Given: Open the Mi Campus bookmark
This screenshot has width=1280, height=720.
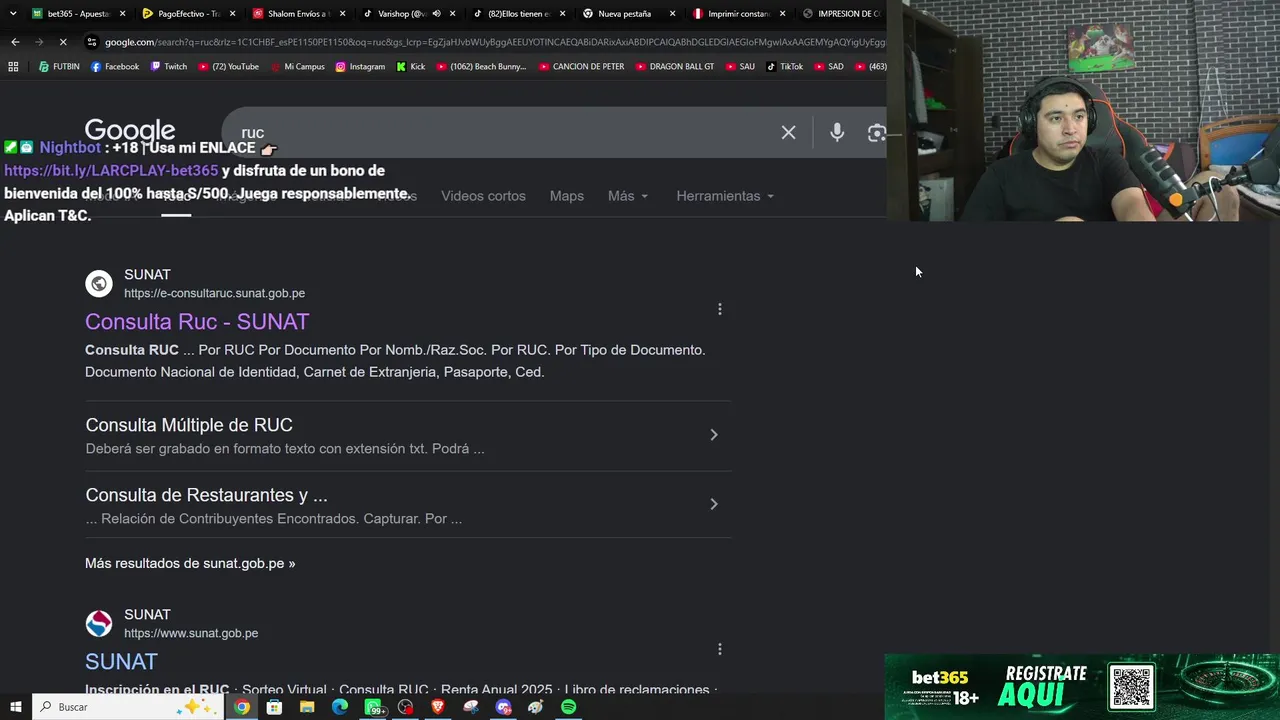Looking at the screenshot, I should tap(297, 67).
